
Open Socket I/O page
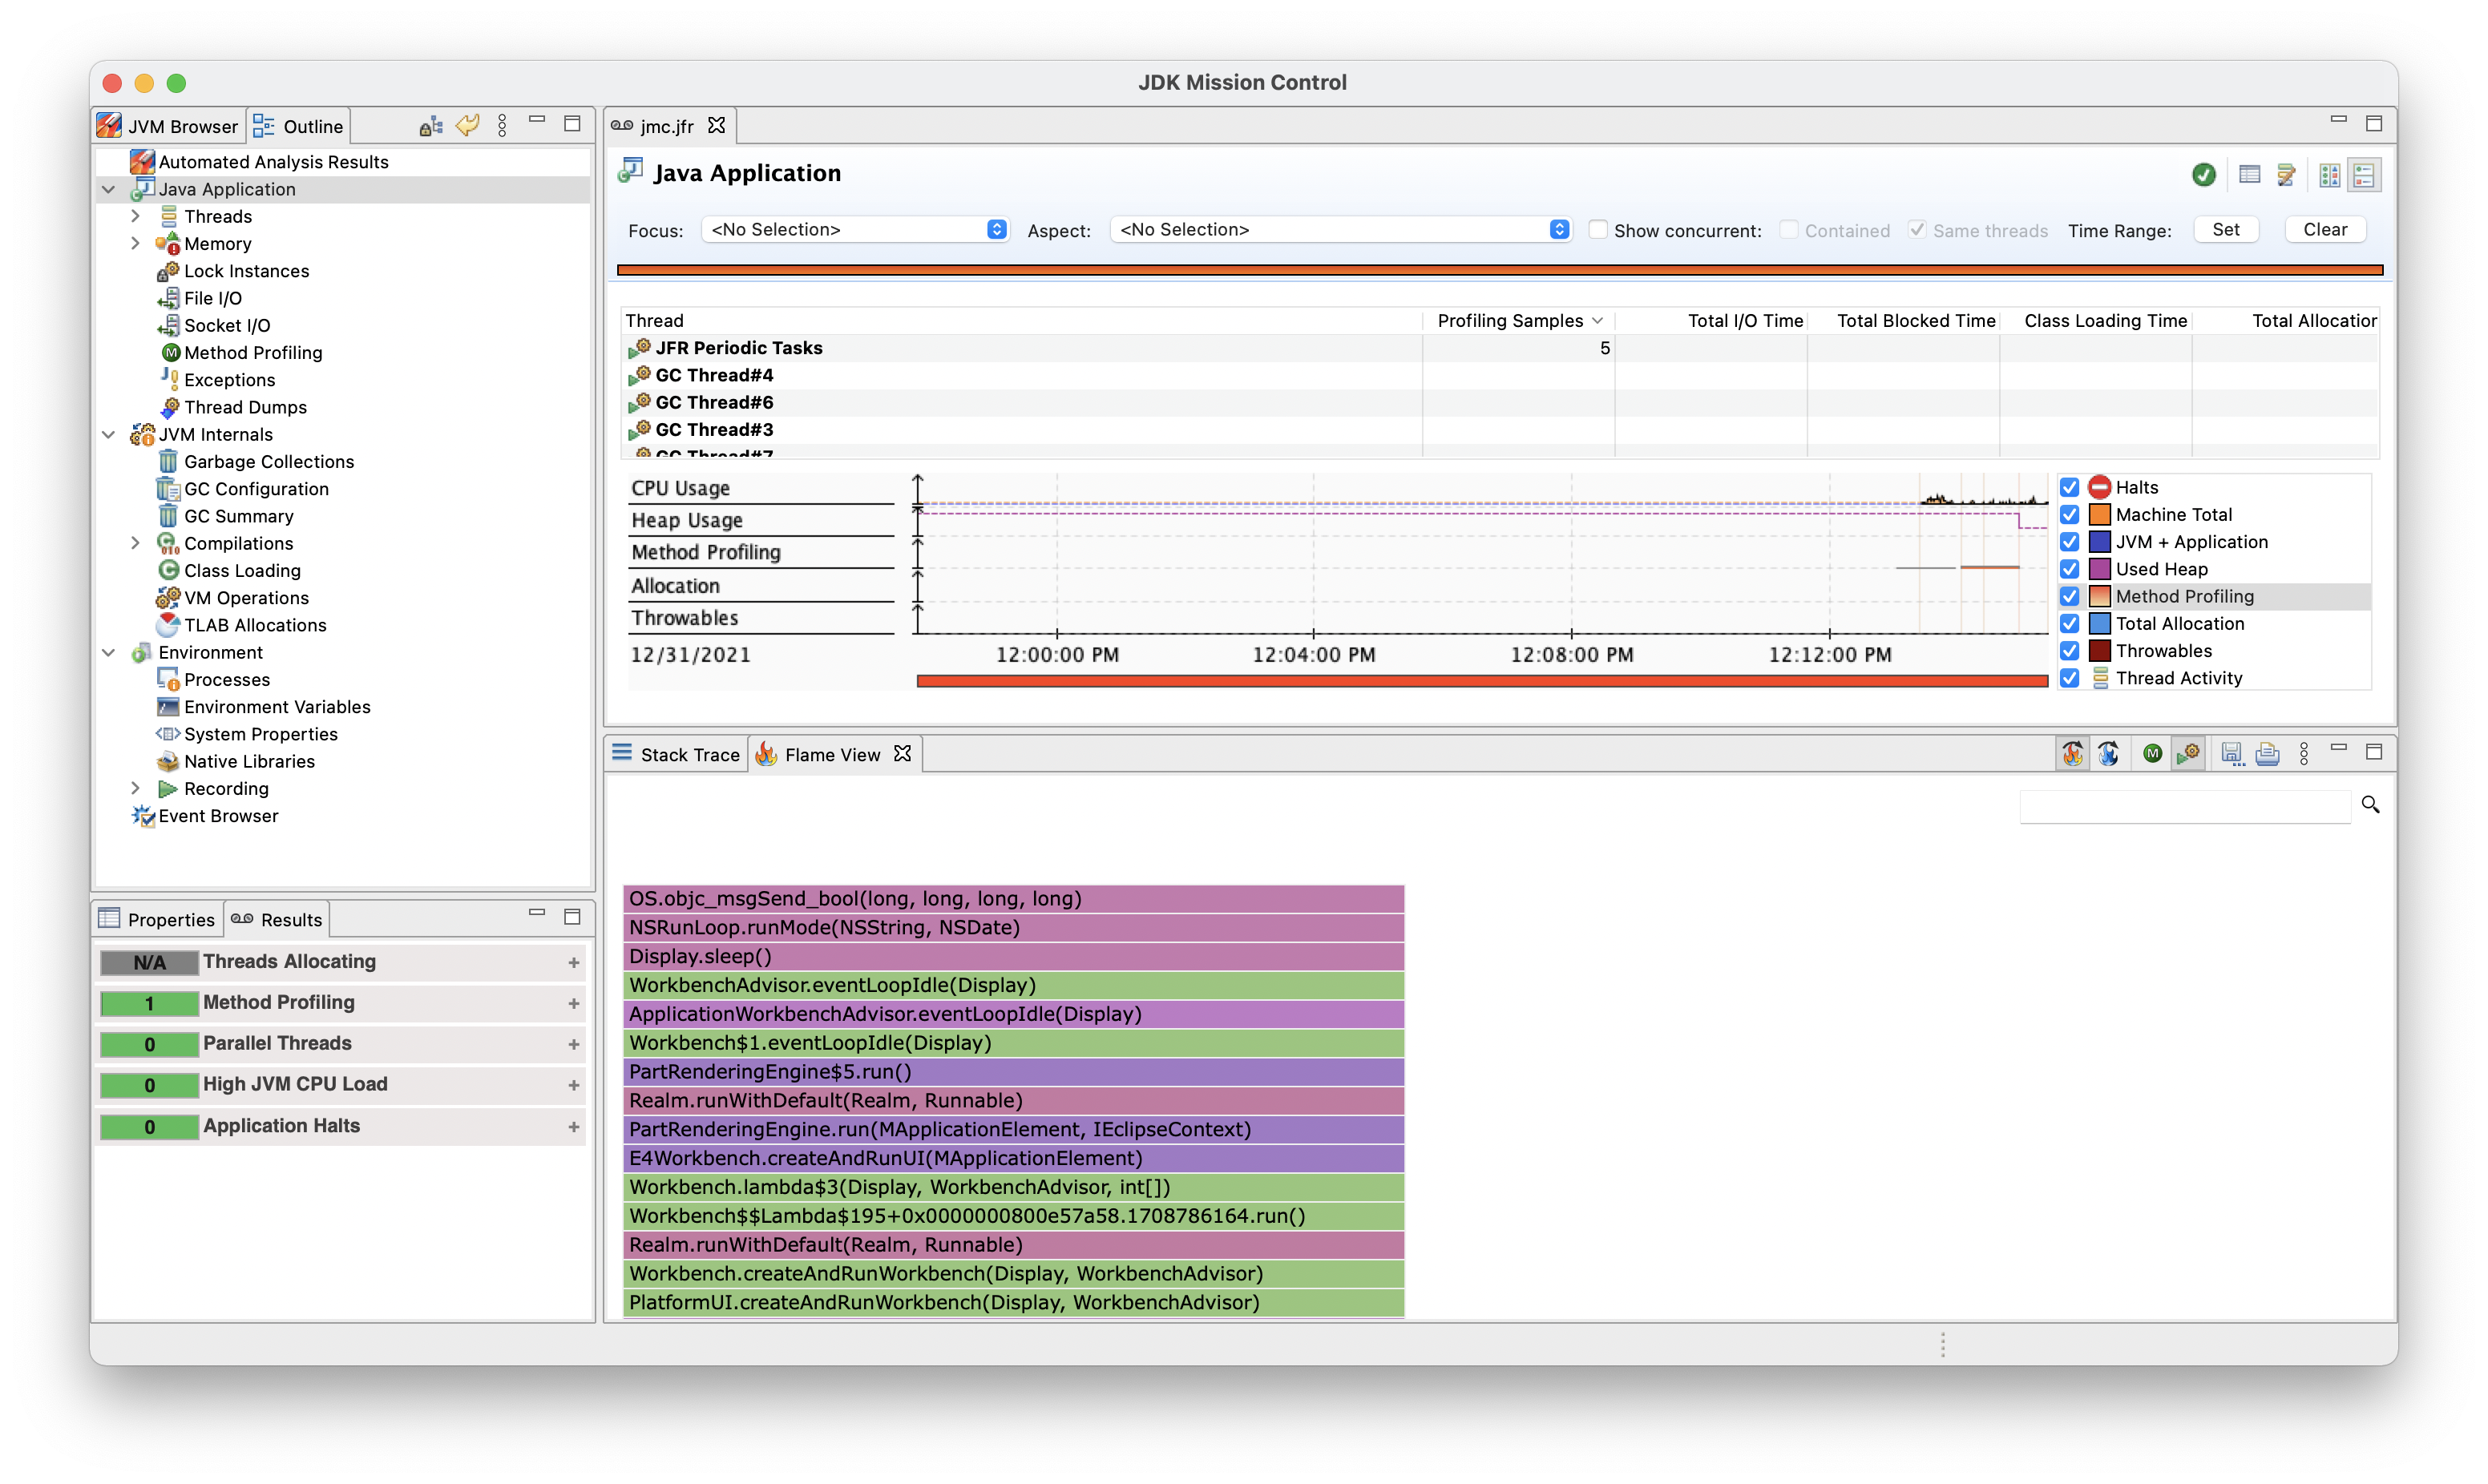(x=226, y=325)
